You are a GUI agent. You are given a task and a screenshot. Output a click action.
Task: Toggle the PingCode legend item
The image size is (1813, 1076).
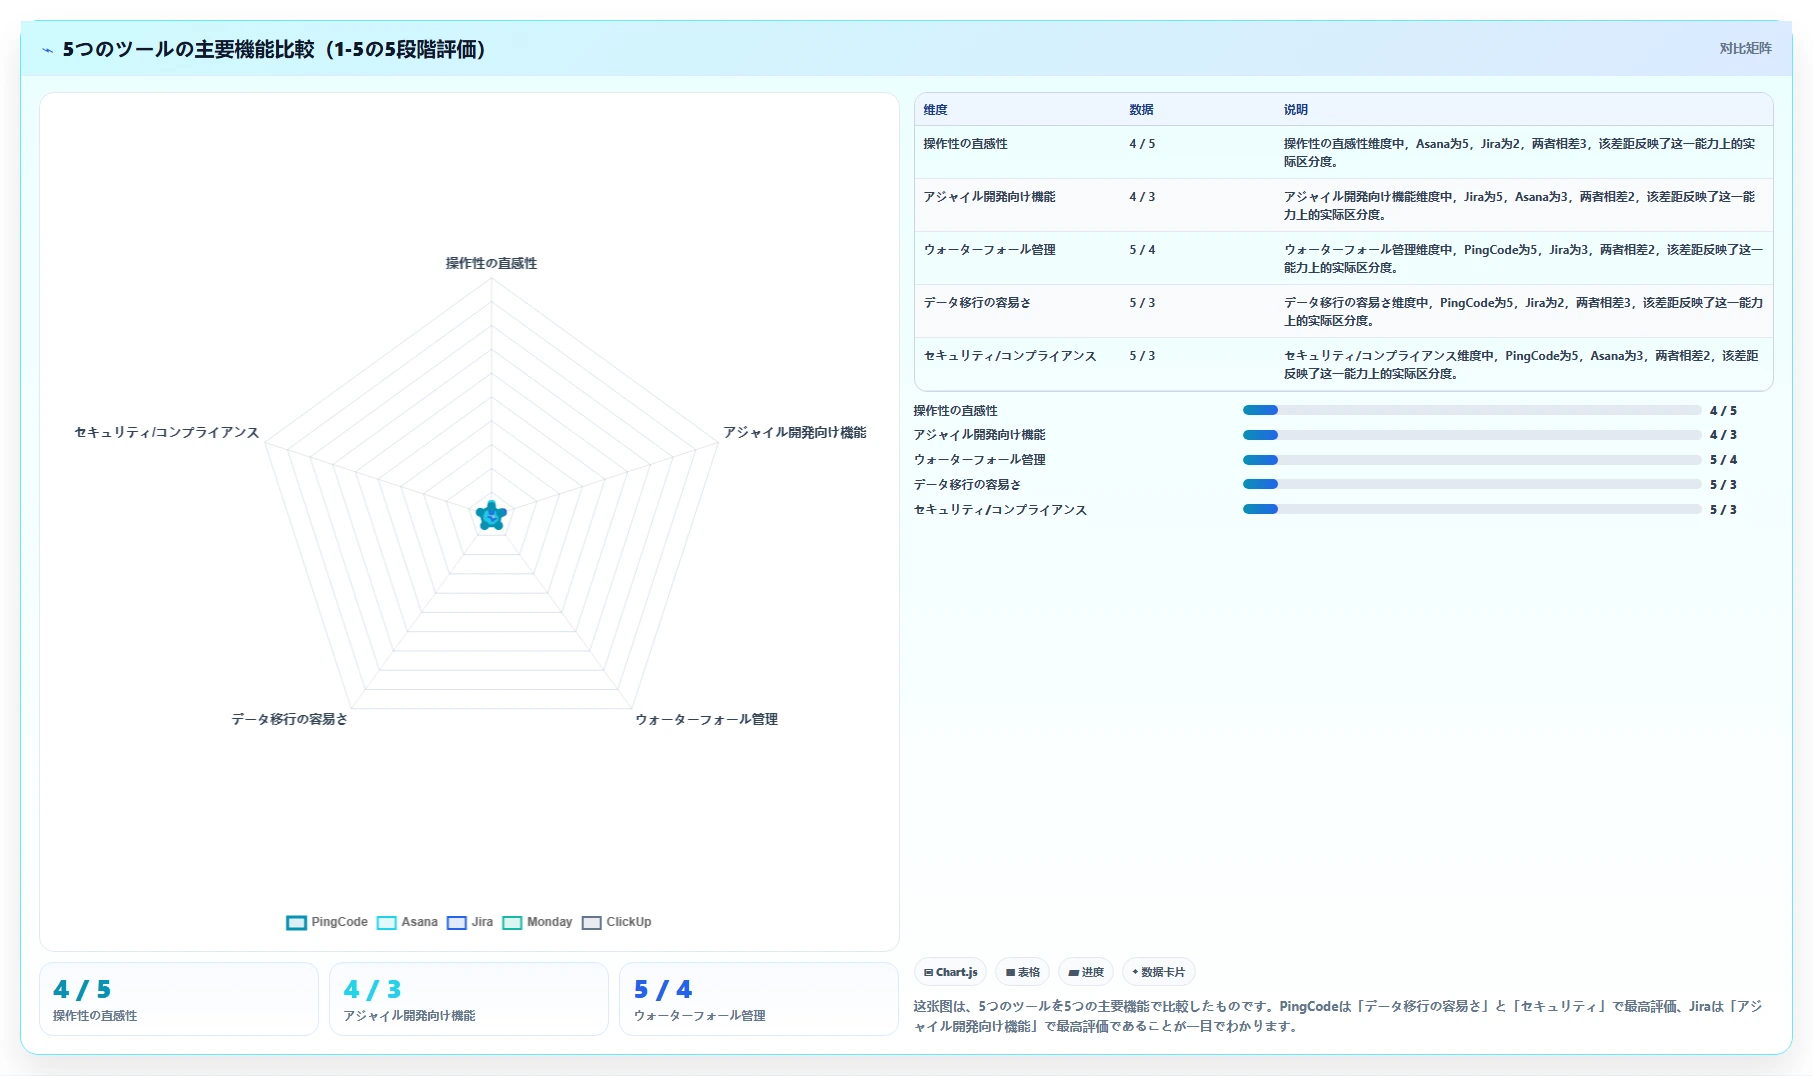(x=327, y=922)
